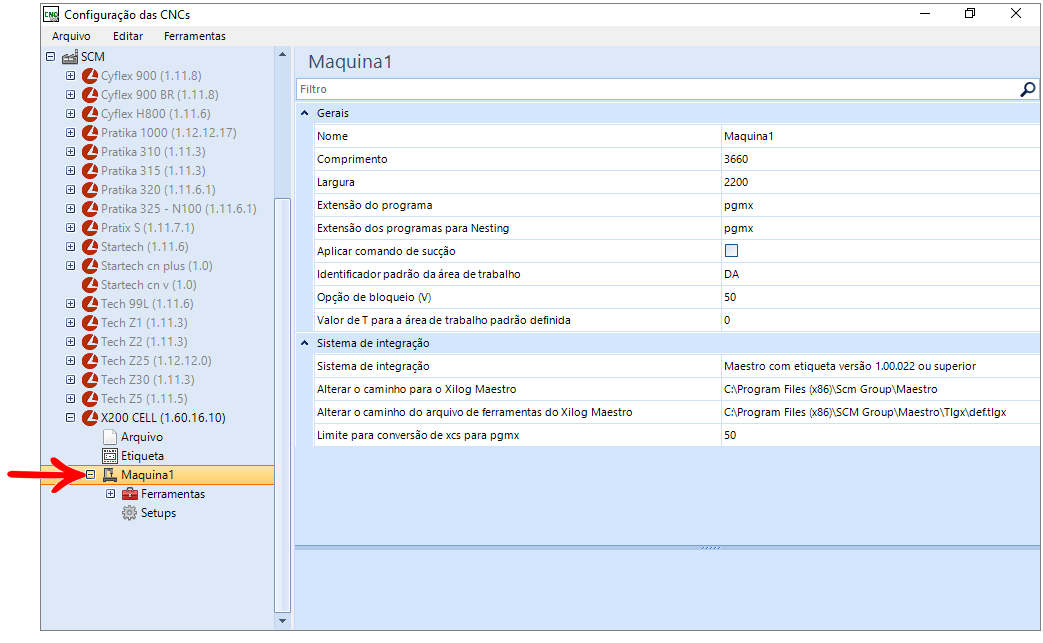Click the Extensão dos programas para Nesting label
Viewport: 1043px width, 643px height.
pyautogui.click(x=412, y=228)
